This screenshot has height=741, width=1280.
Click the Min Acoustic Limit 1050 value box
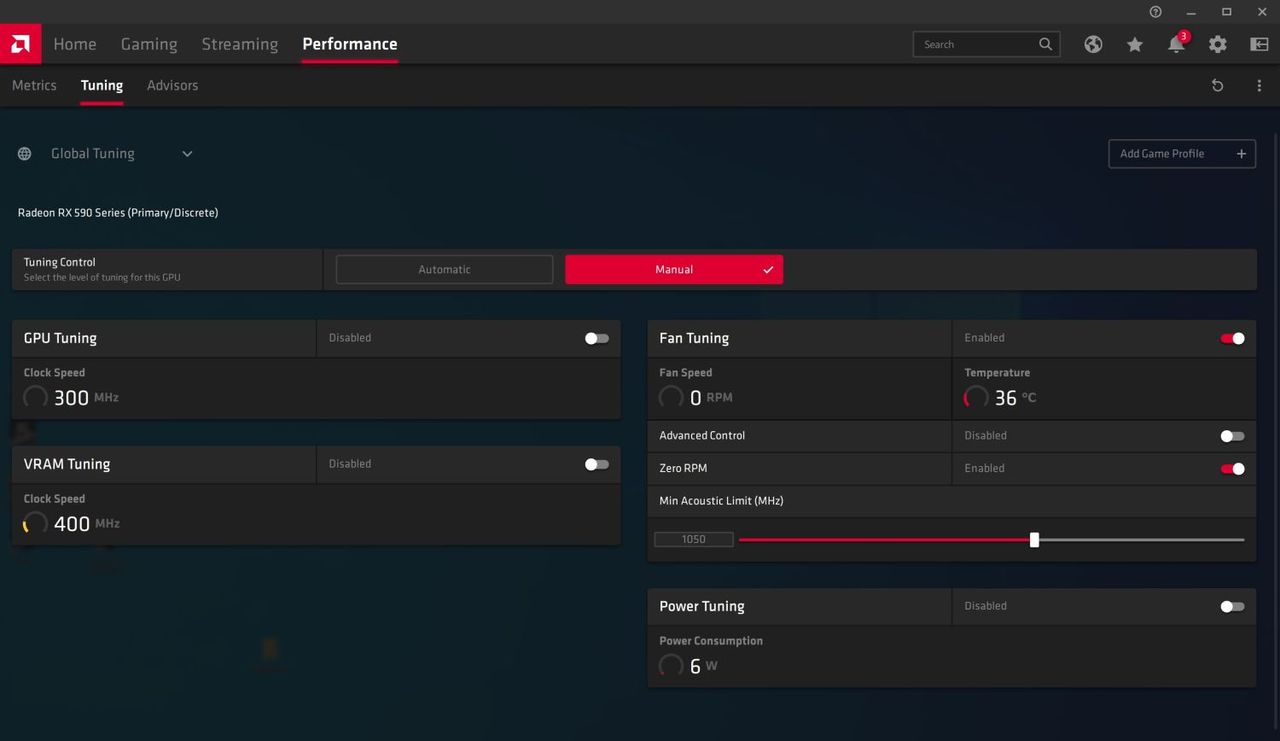694,539
